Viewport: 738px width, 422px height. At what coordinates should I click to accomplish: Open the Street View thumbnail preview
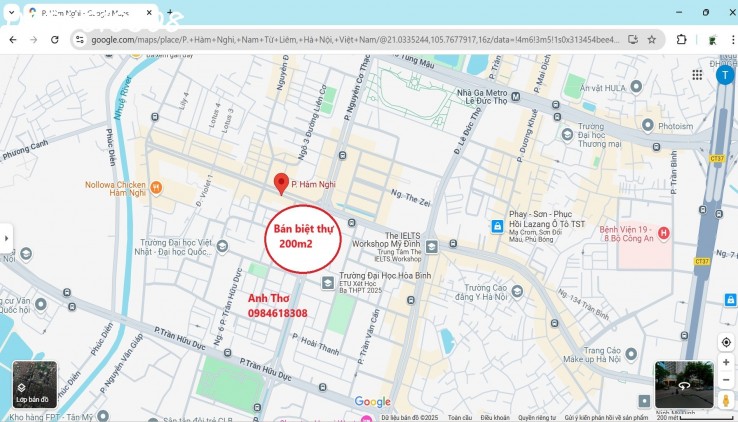[x=684, y=385]
